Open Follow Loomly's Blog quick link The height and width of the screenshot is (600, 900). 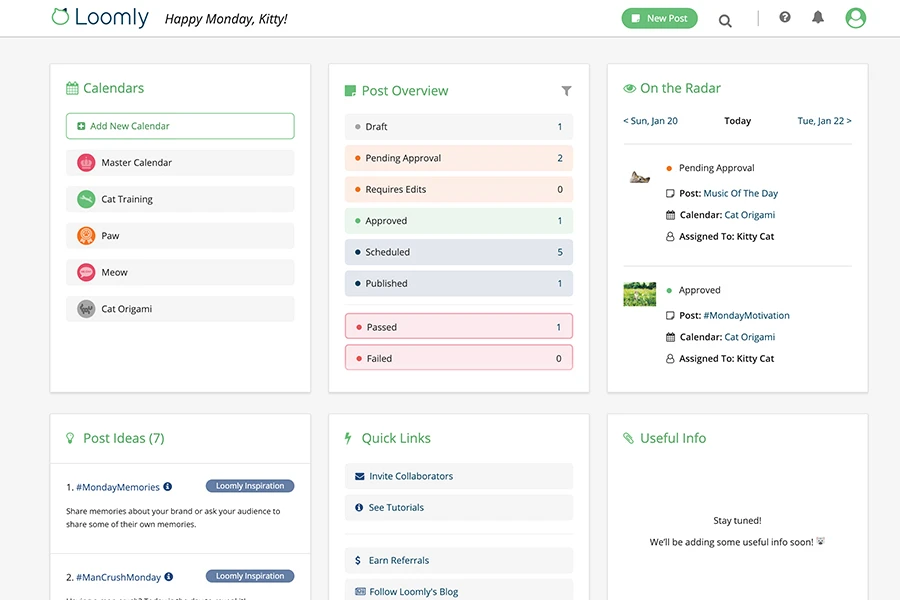click(x=459, y=591)
